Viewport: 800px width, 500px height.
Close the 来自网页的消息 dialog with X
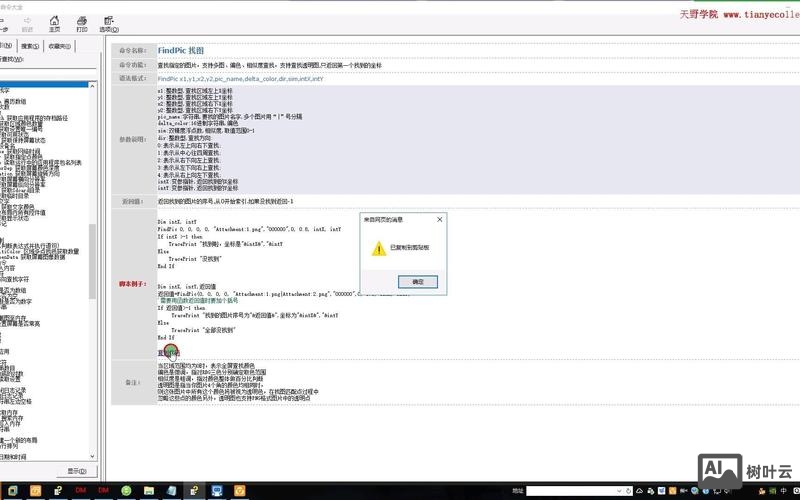[x=439, y=218]
